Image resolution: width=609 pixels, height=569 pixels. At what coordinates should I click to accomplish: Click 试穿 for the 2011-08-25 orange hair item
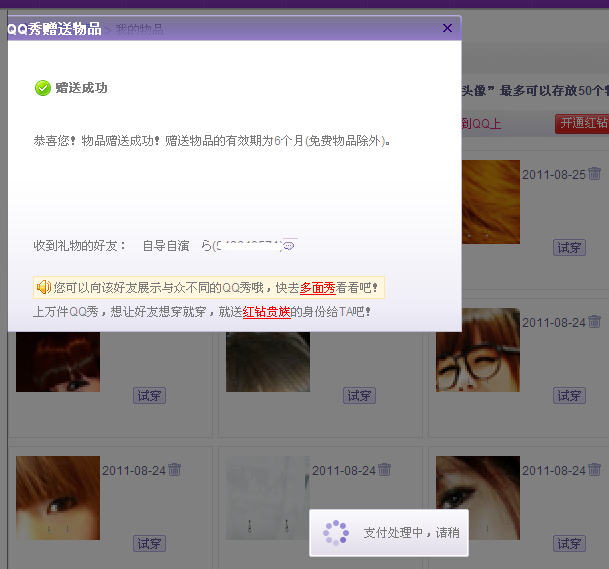pyautogui.click(x=569, y=248)
